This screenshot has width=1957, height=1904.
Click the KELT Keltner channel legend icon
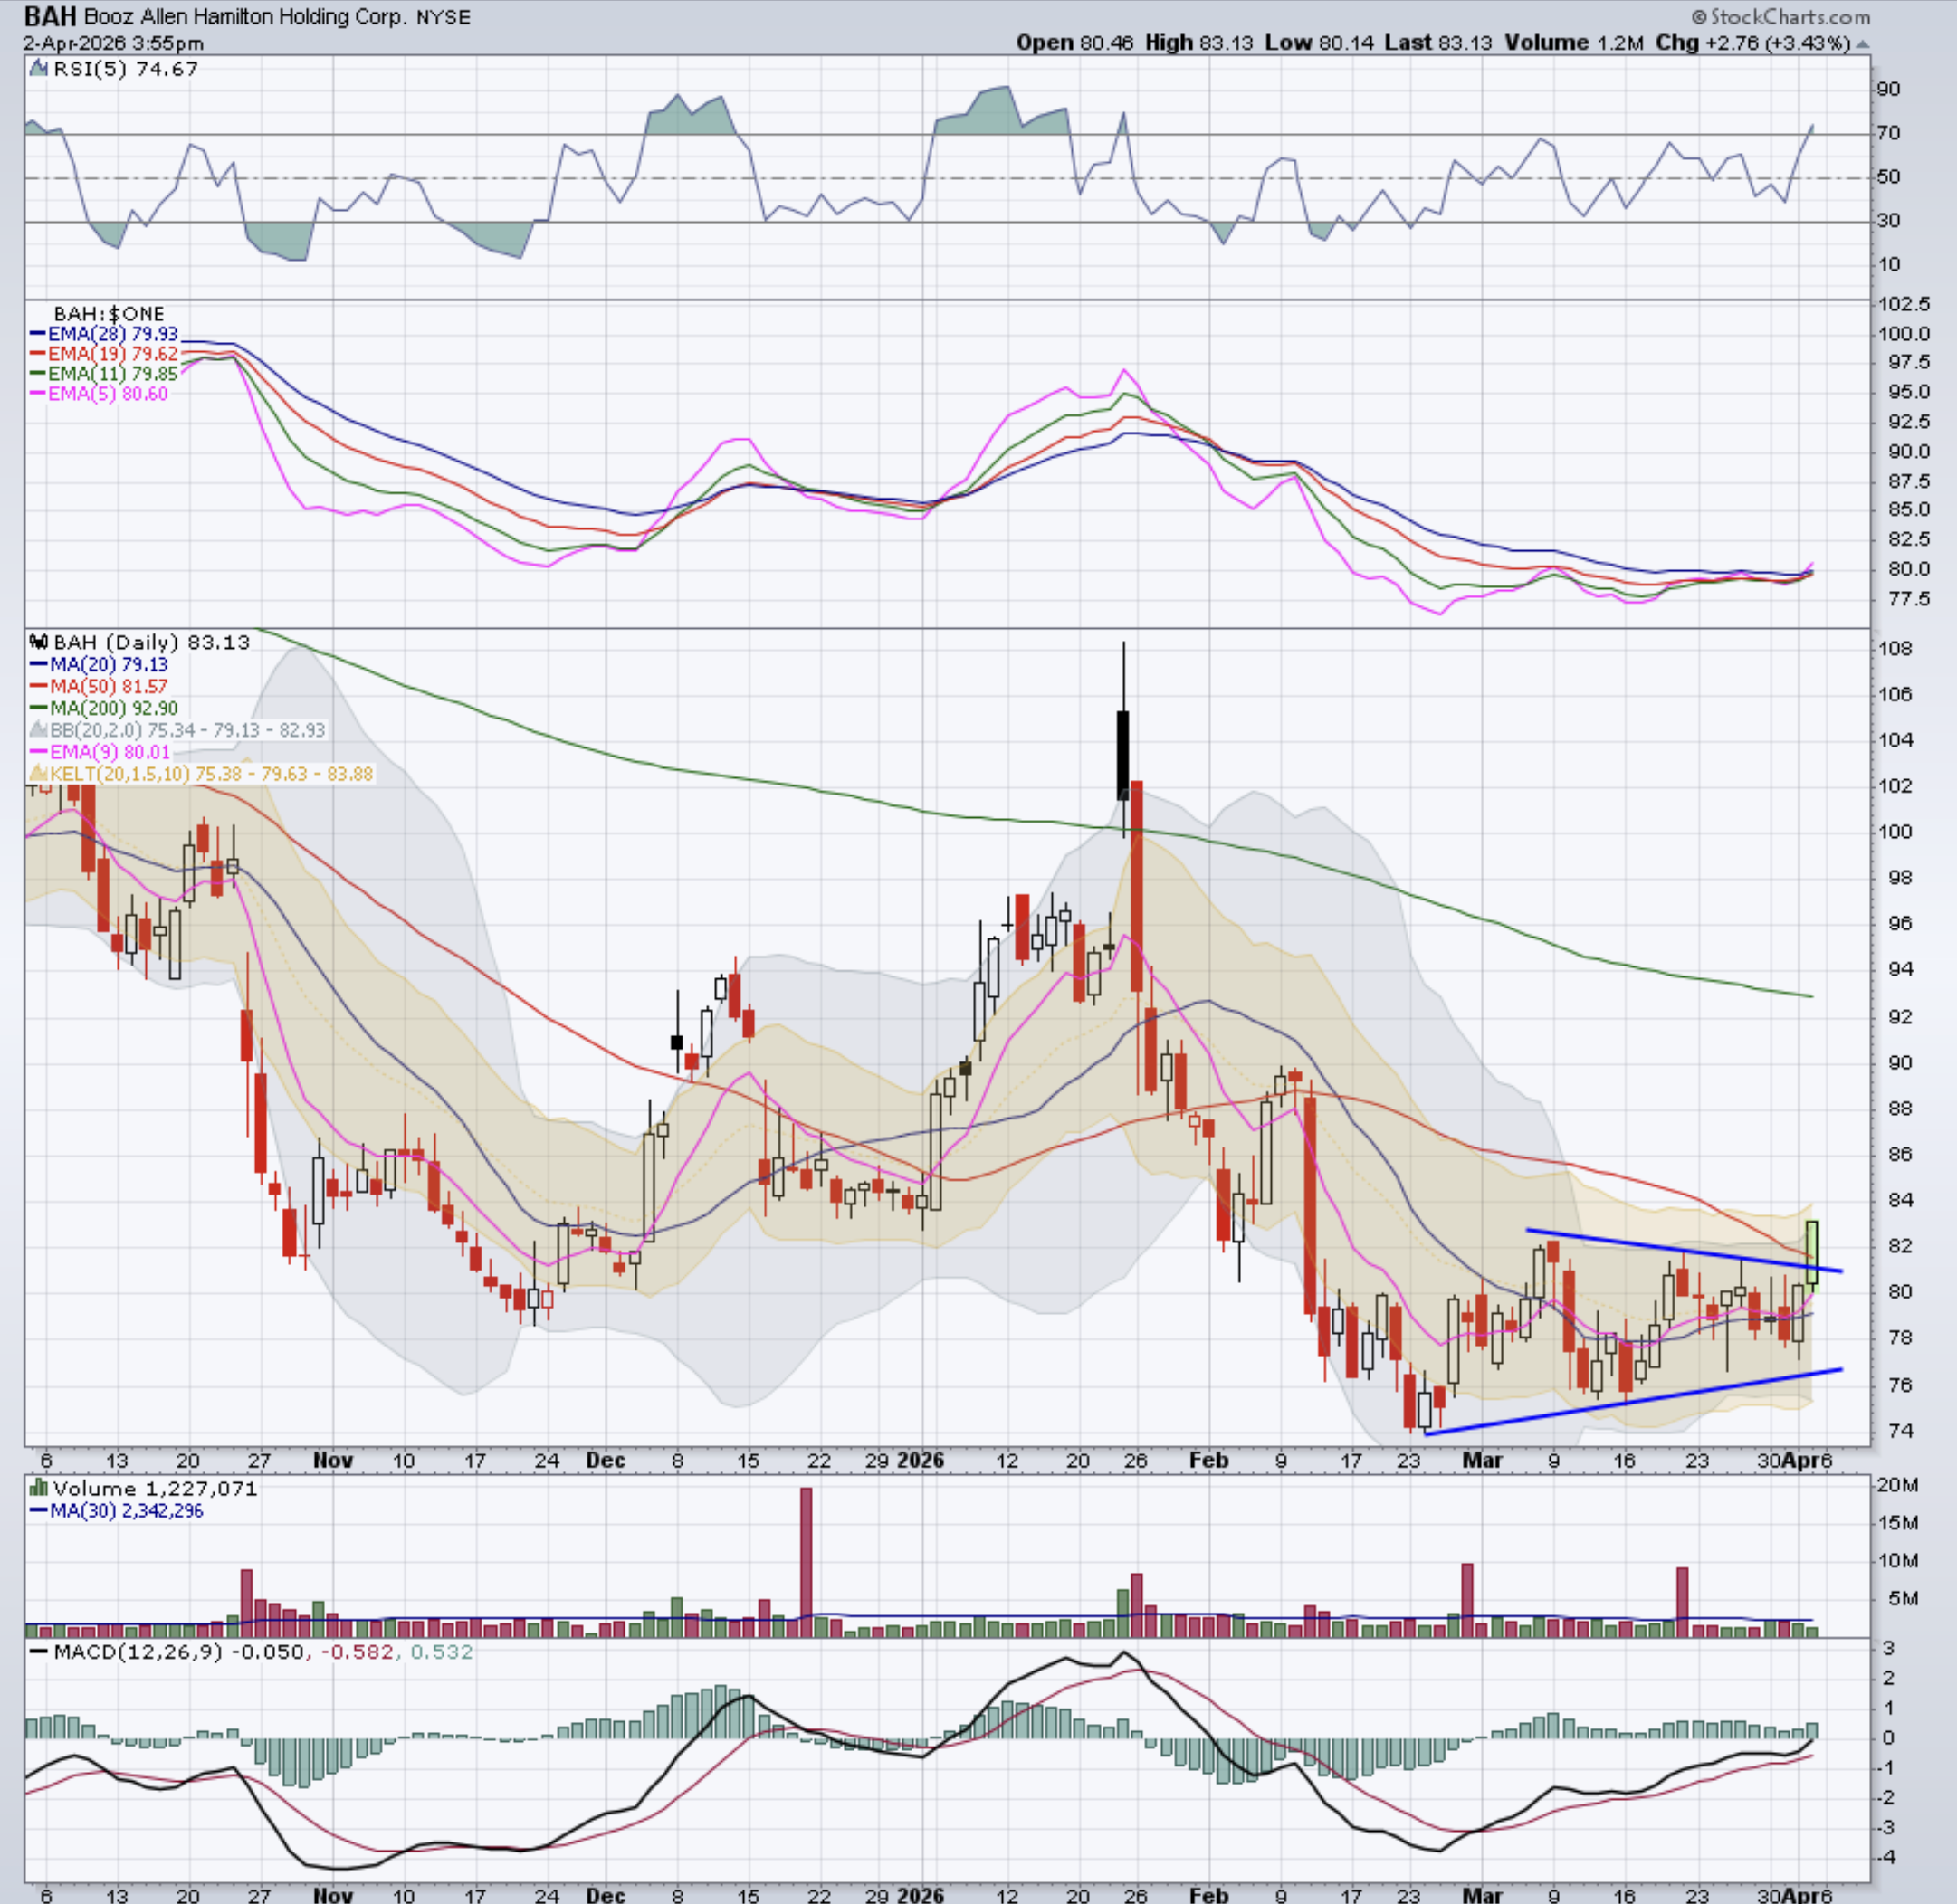(39, 774)
